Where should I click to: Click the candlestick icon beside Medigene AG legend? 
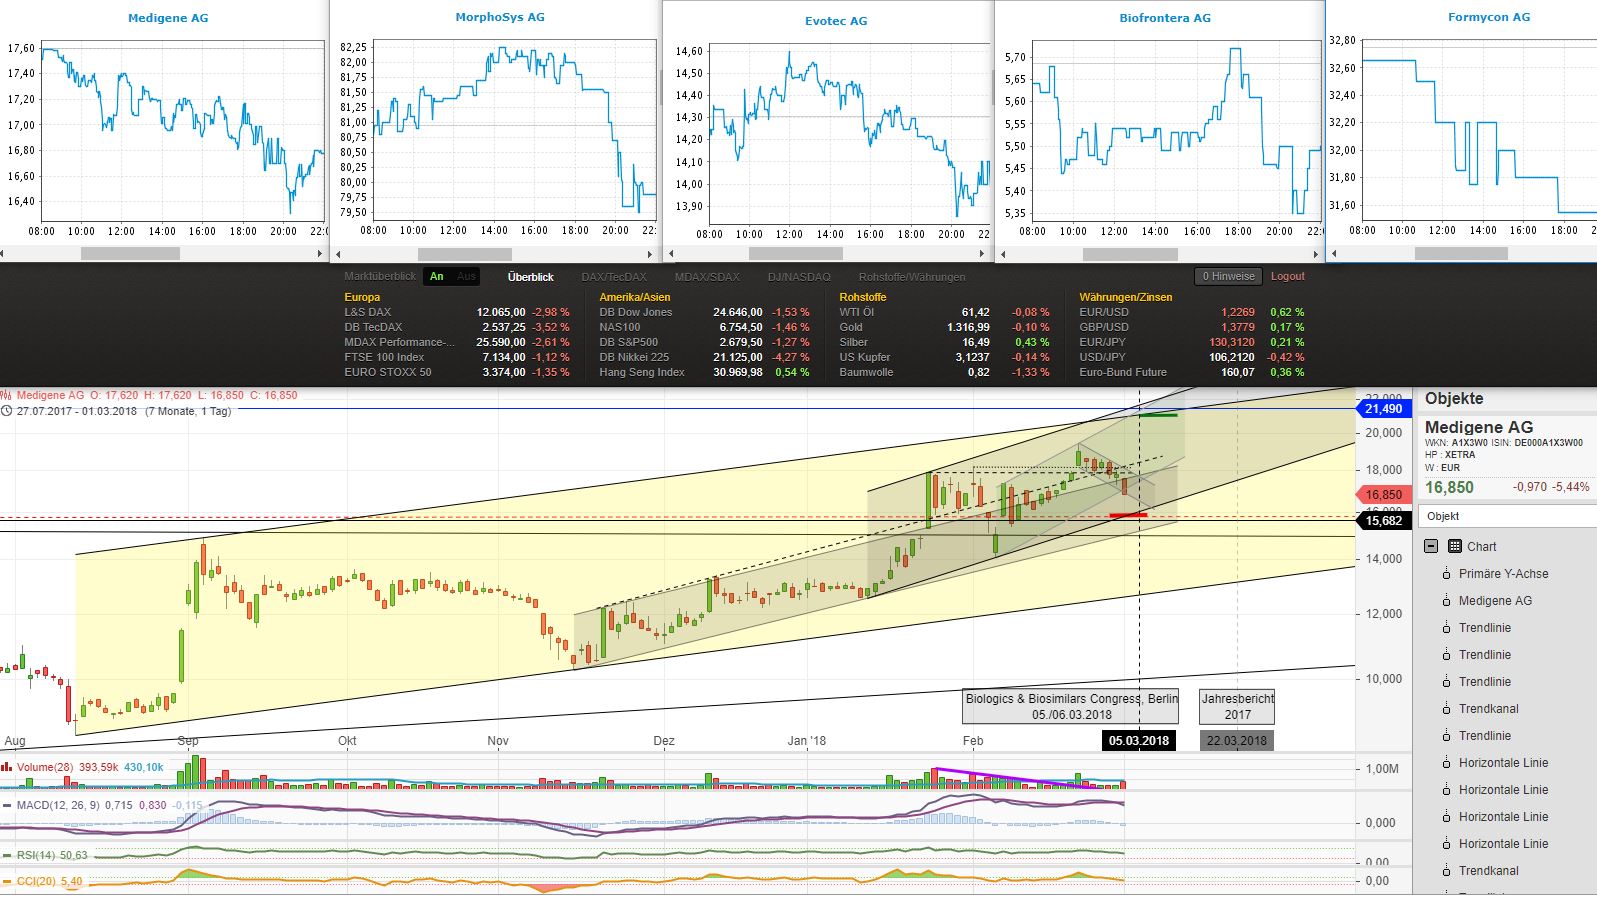tap(6, 395)
